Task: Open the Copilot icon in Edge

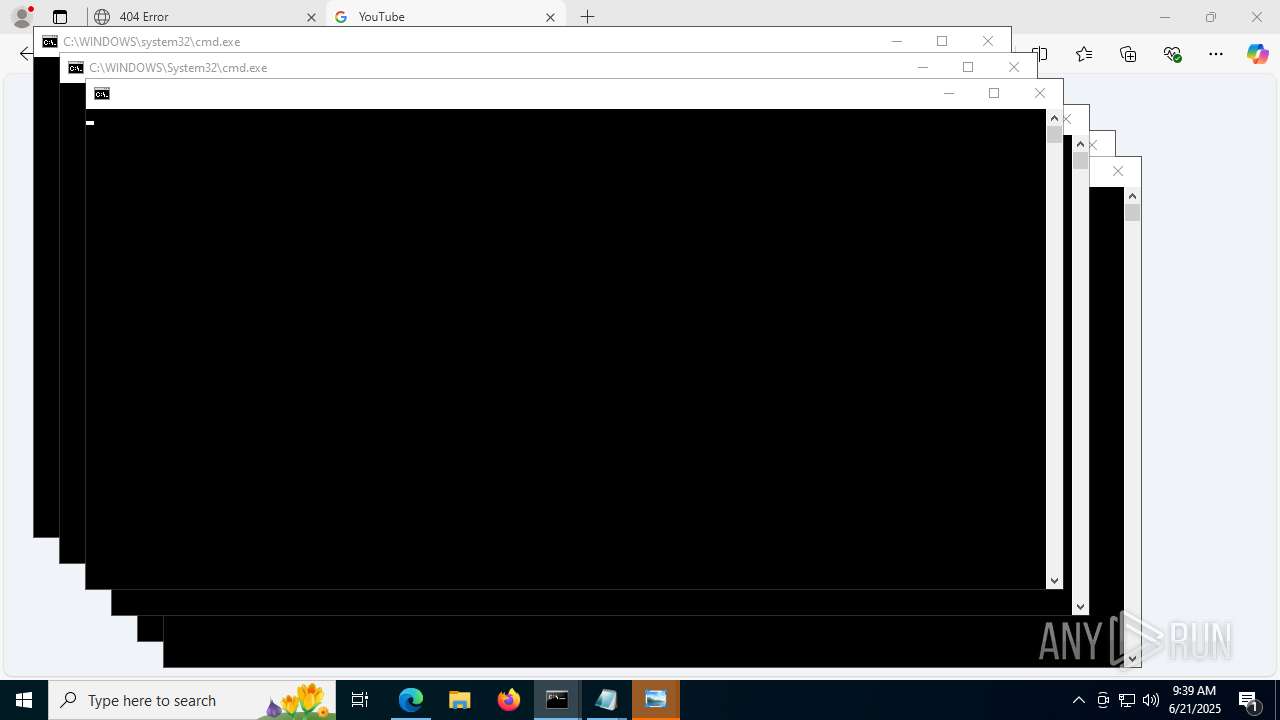Action: pyautogui.click(x=1257, y=54)
